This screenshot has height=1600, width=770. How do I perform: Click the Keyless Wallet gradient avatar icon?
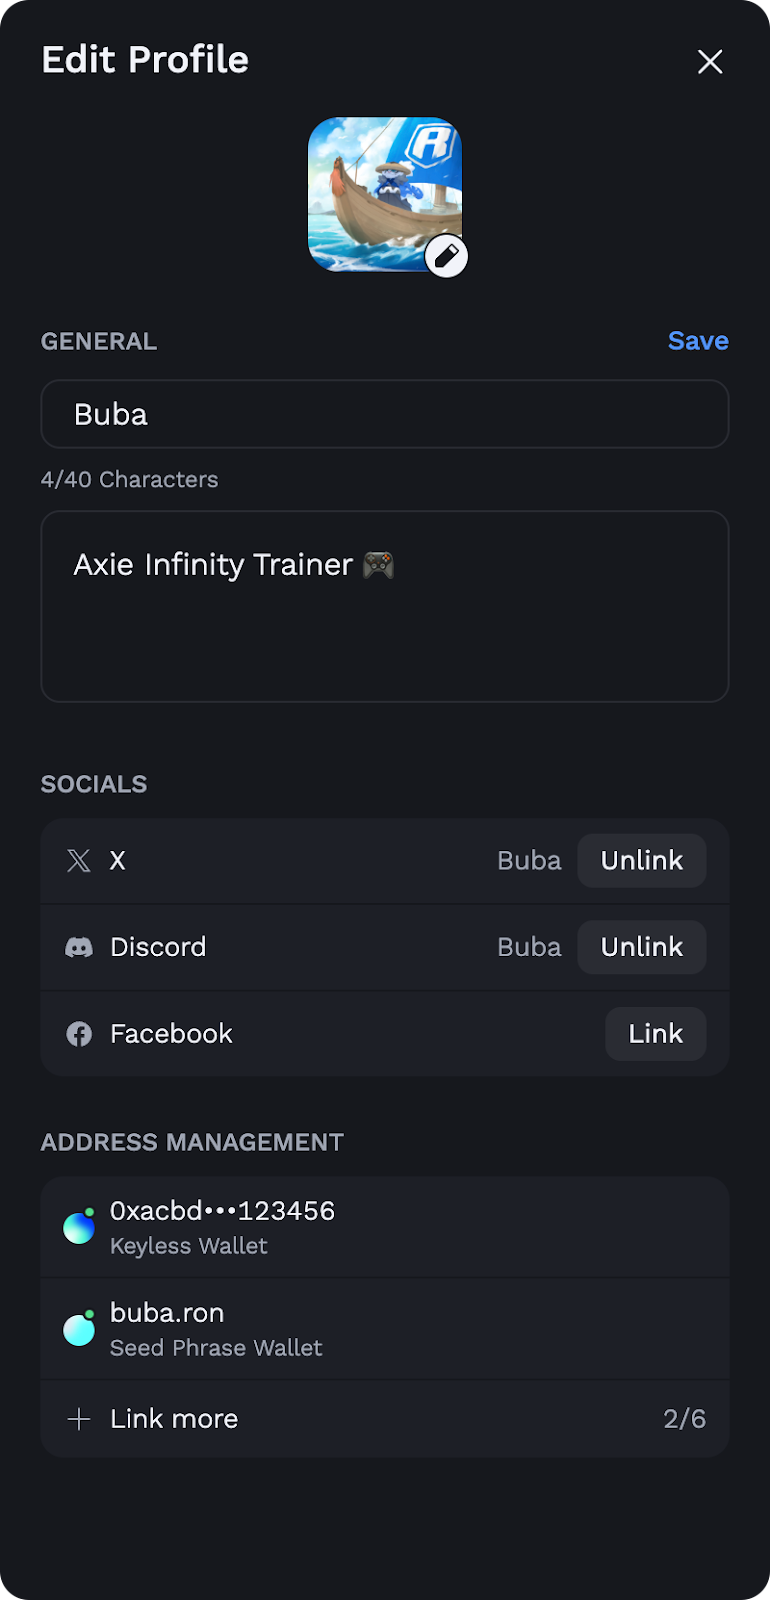tap(79, 1226)
